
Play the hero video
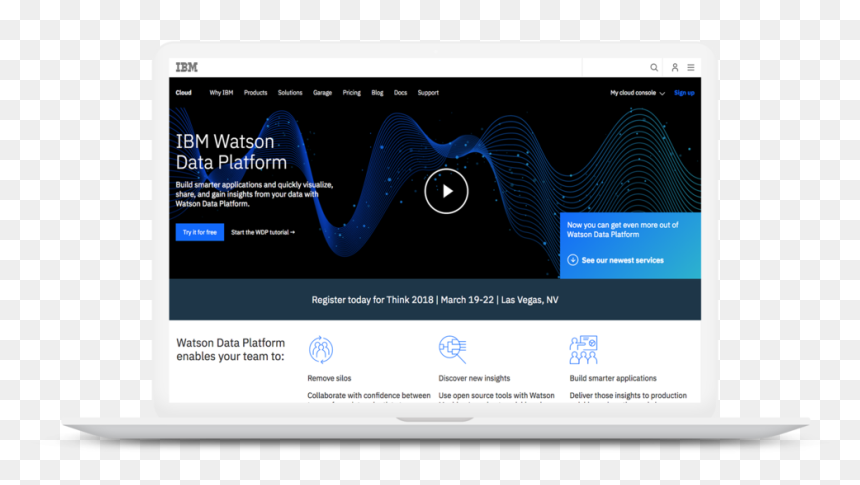pyautogui.click(x=446, y=191)
